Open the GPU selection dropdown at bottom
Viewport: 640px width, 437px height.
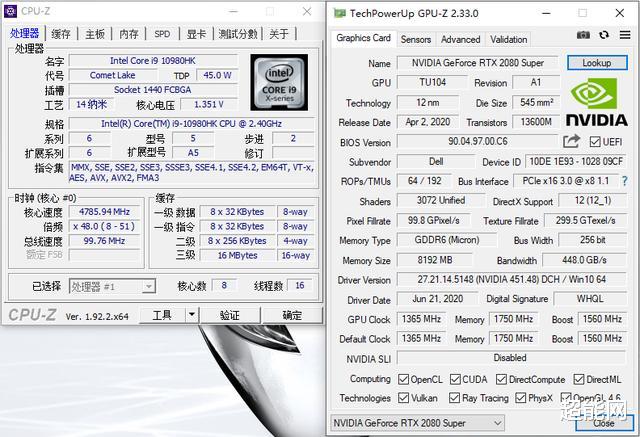coord(418,423)
